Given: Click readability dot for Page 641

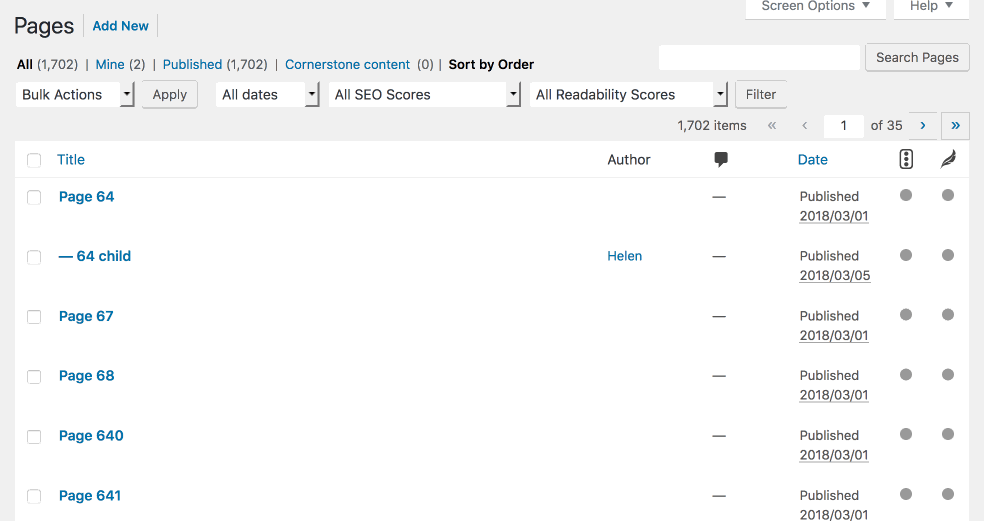Looking at the screenshot, I should click(948, 494).
